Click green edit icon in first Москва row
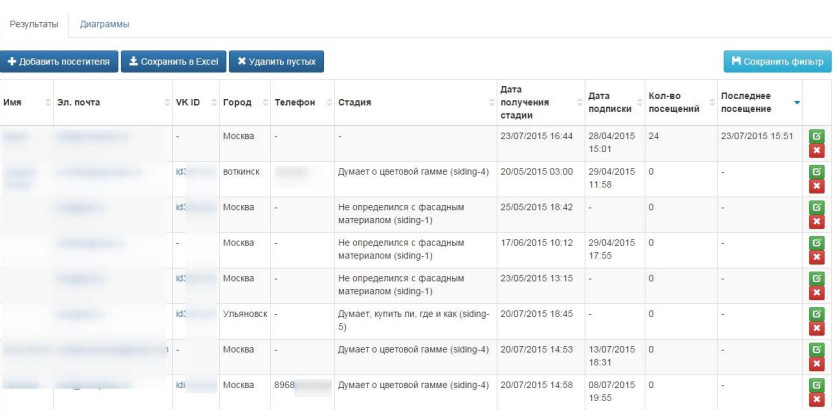This screenshot has width=837, height=410. [817, 136]
